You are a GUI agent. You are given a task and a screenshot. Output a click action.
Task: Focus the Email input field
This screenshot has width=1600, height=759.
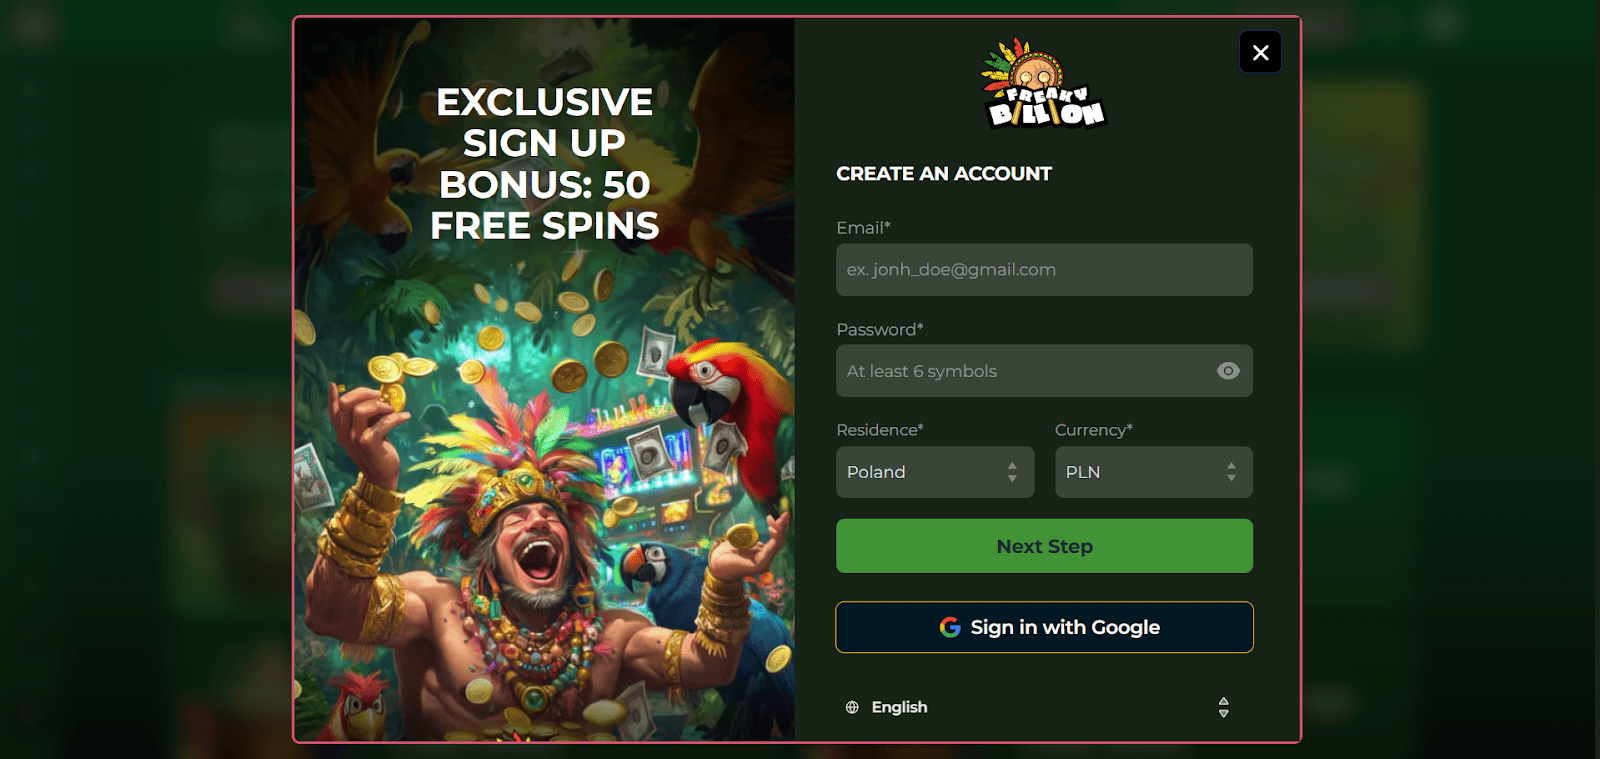1044,270
